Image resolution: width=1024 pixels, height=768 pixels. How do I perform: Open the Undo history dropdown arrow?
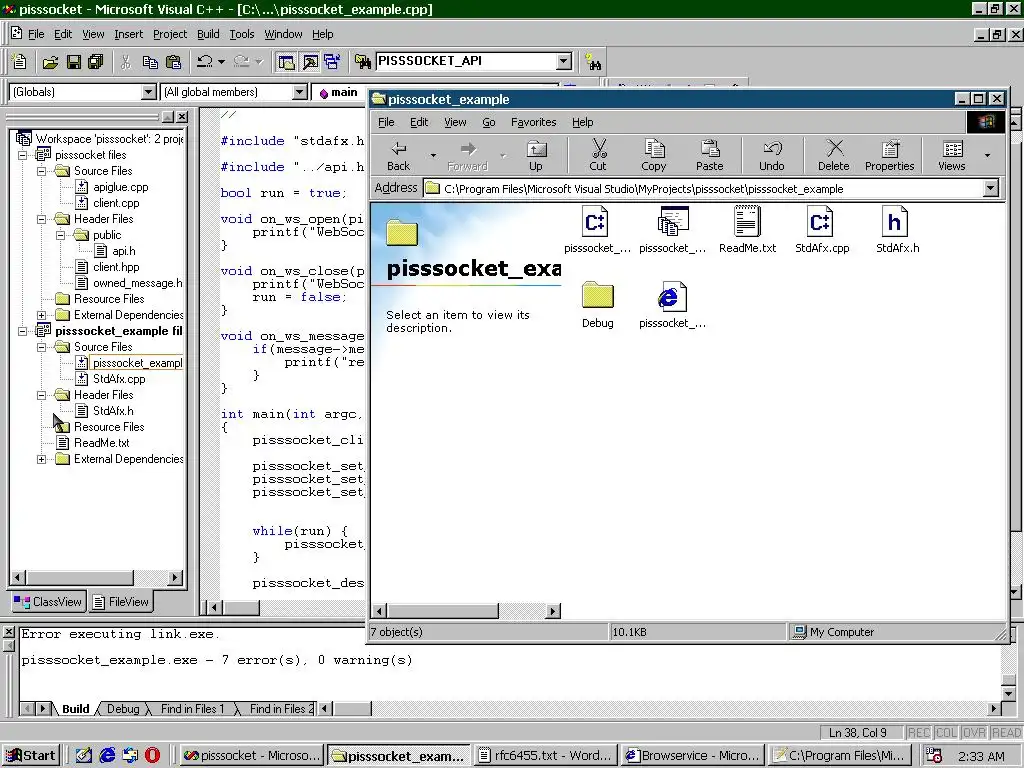click(x=221, y=62)
